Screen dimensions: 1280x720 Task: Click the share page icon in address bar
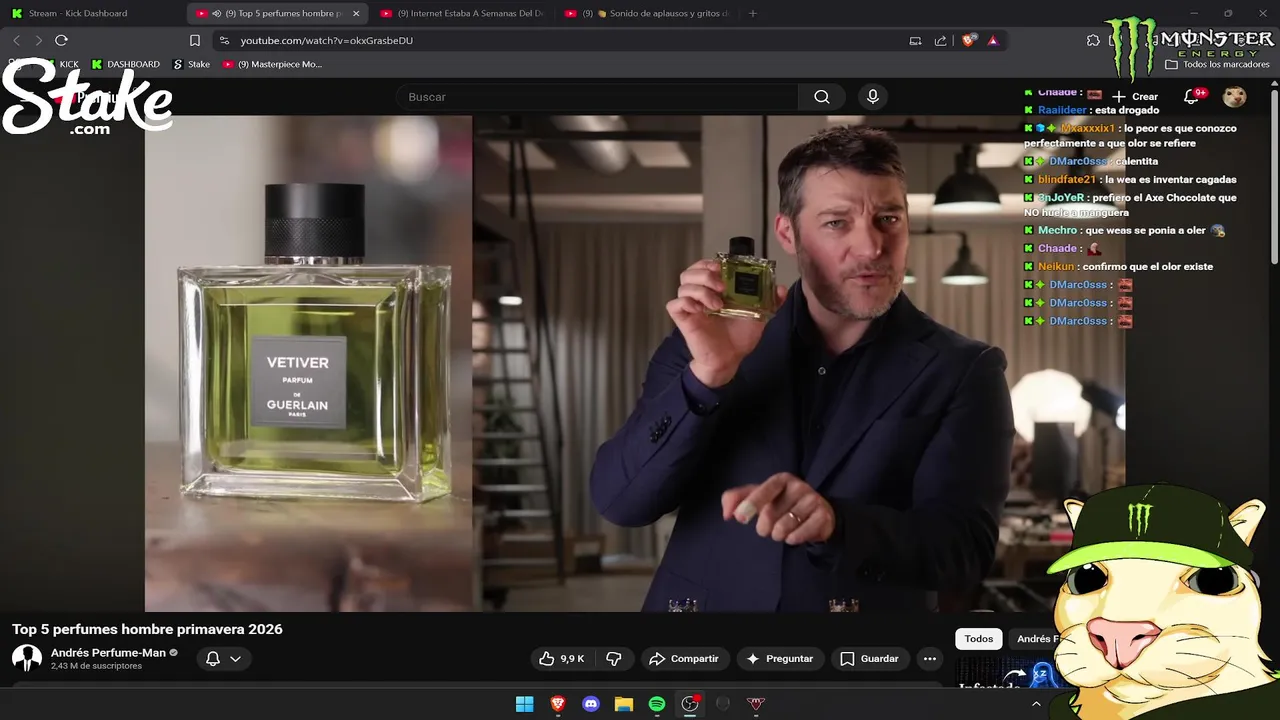tap(940, 40)
